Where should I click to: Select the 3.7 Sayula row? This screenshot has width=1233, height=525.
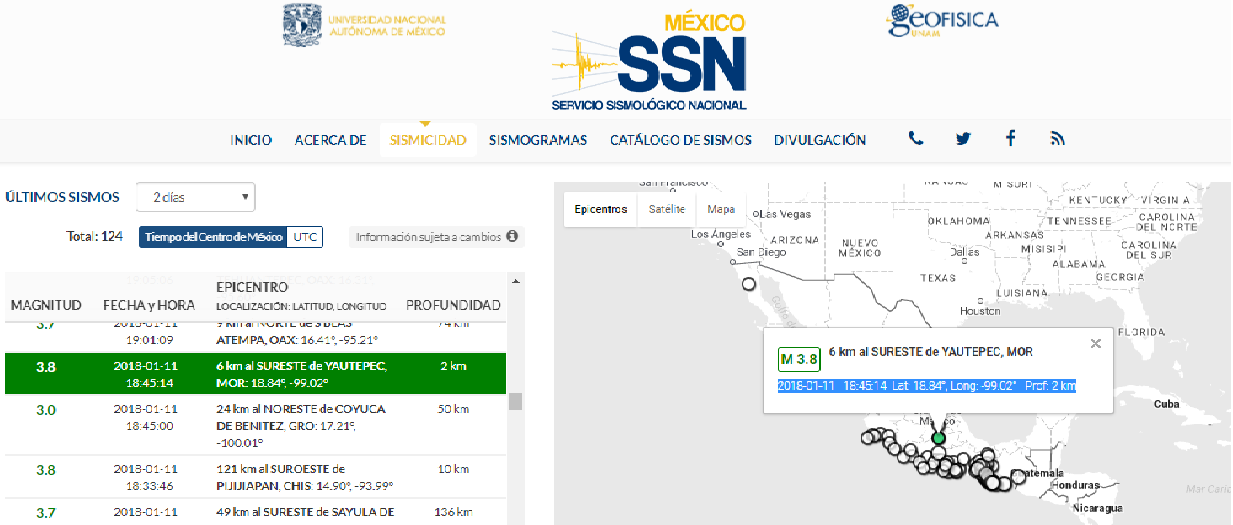(255, 512)
